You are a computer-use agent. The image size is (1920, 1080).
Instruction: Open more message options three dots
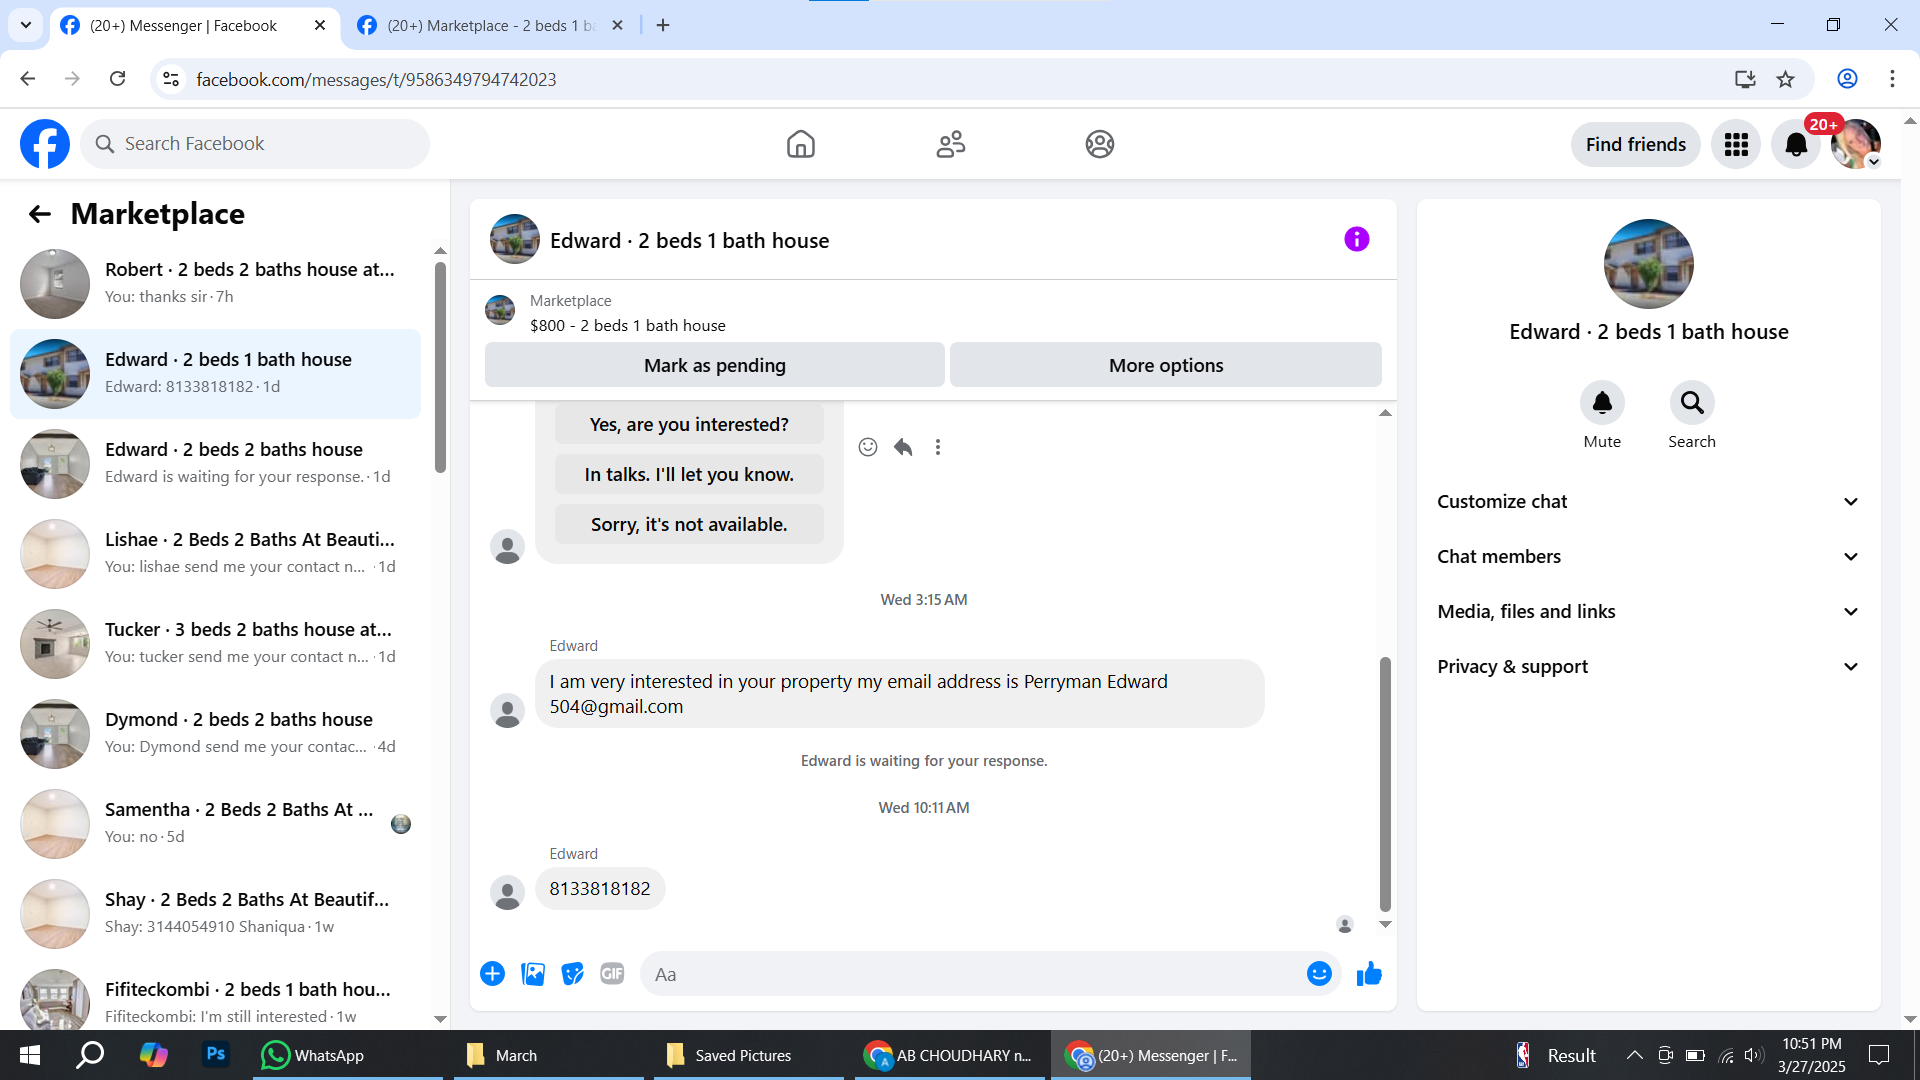(x=938, y=447)
